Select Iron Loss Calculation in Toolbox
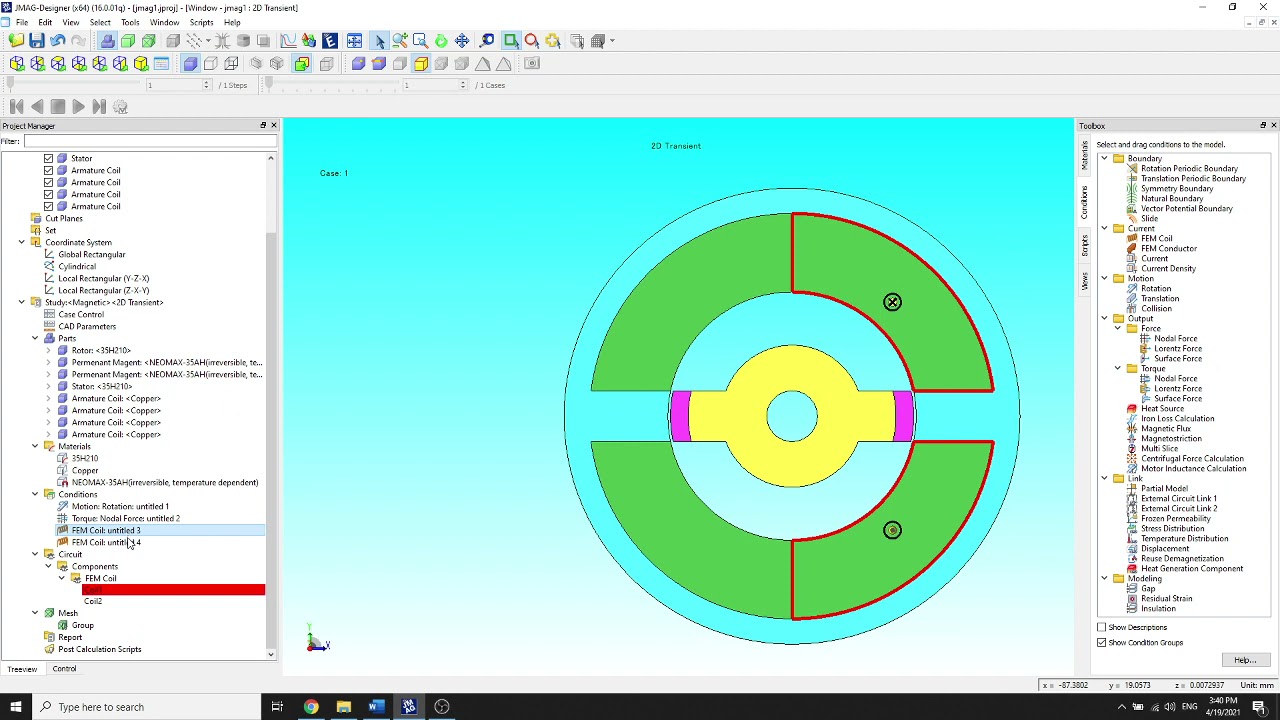 click(x=1178, y=418)
